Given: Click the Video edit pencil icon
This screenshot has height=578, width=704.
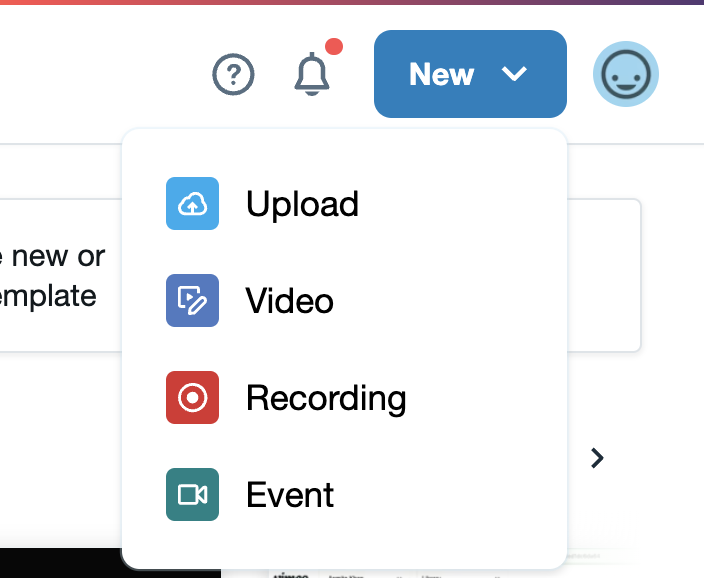Looking at the screenshot, I should 192,301.
